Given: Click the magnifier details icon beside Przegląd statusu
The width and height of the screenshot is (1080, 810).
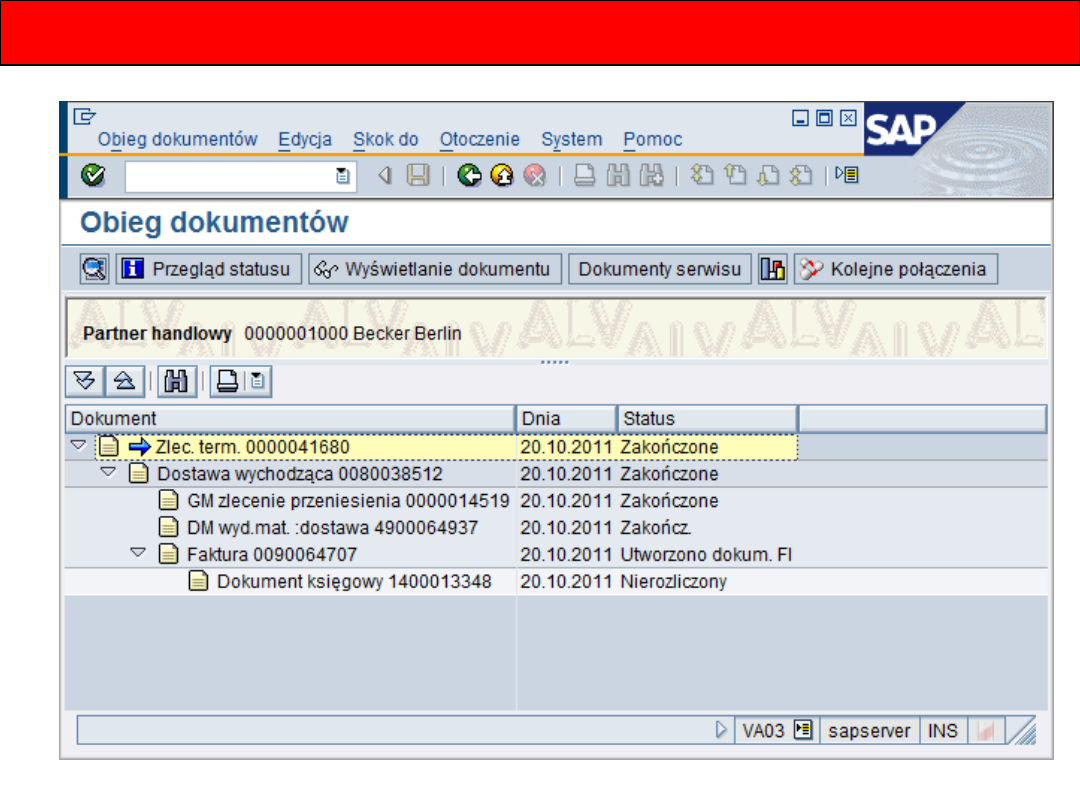Looking at the screenshot, I should tap(95, 269).
